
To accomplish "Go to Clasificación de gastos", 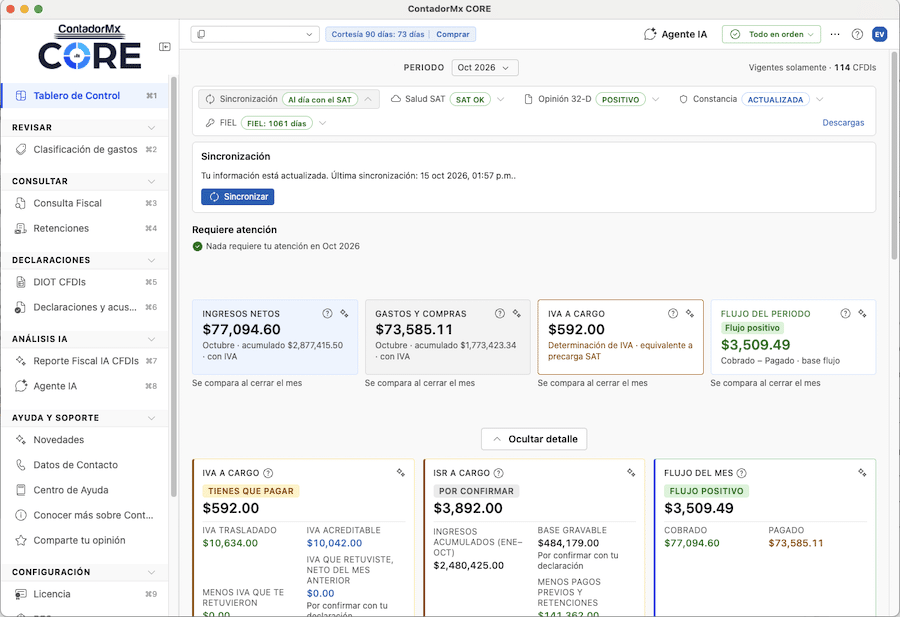I will coord(85,150).
